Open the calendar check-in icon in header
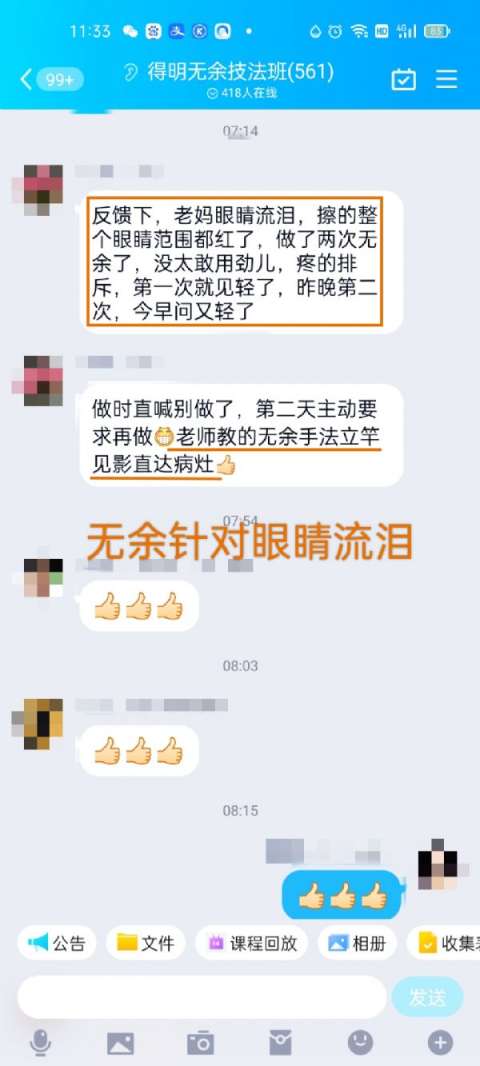Screen dimensions: 480x1066 (404, 80)
